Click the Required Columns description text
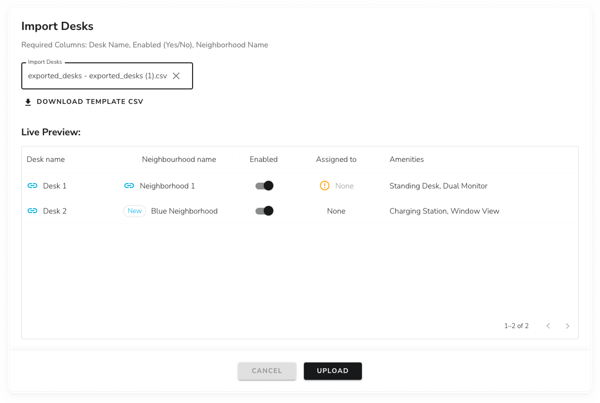Image resolution: width=600 pixels, height=403 pixels. tap(145, 45)
